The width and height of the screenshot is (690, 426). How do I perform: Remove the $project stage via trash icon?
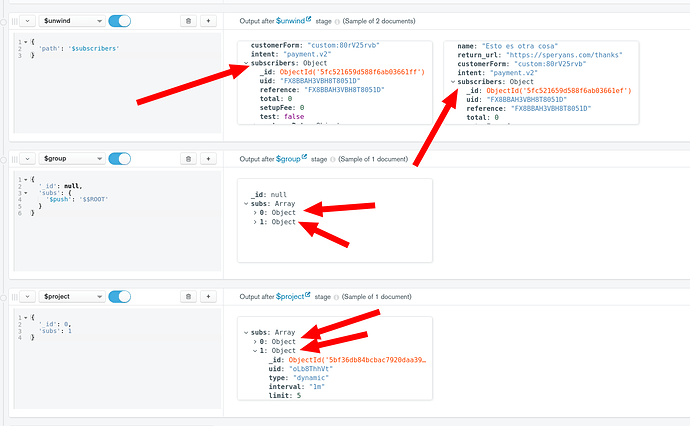coord(189,297)
